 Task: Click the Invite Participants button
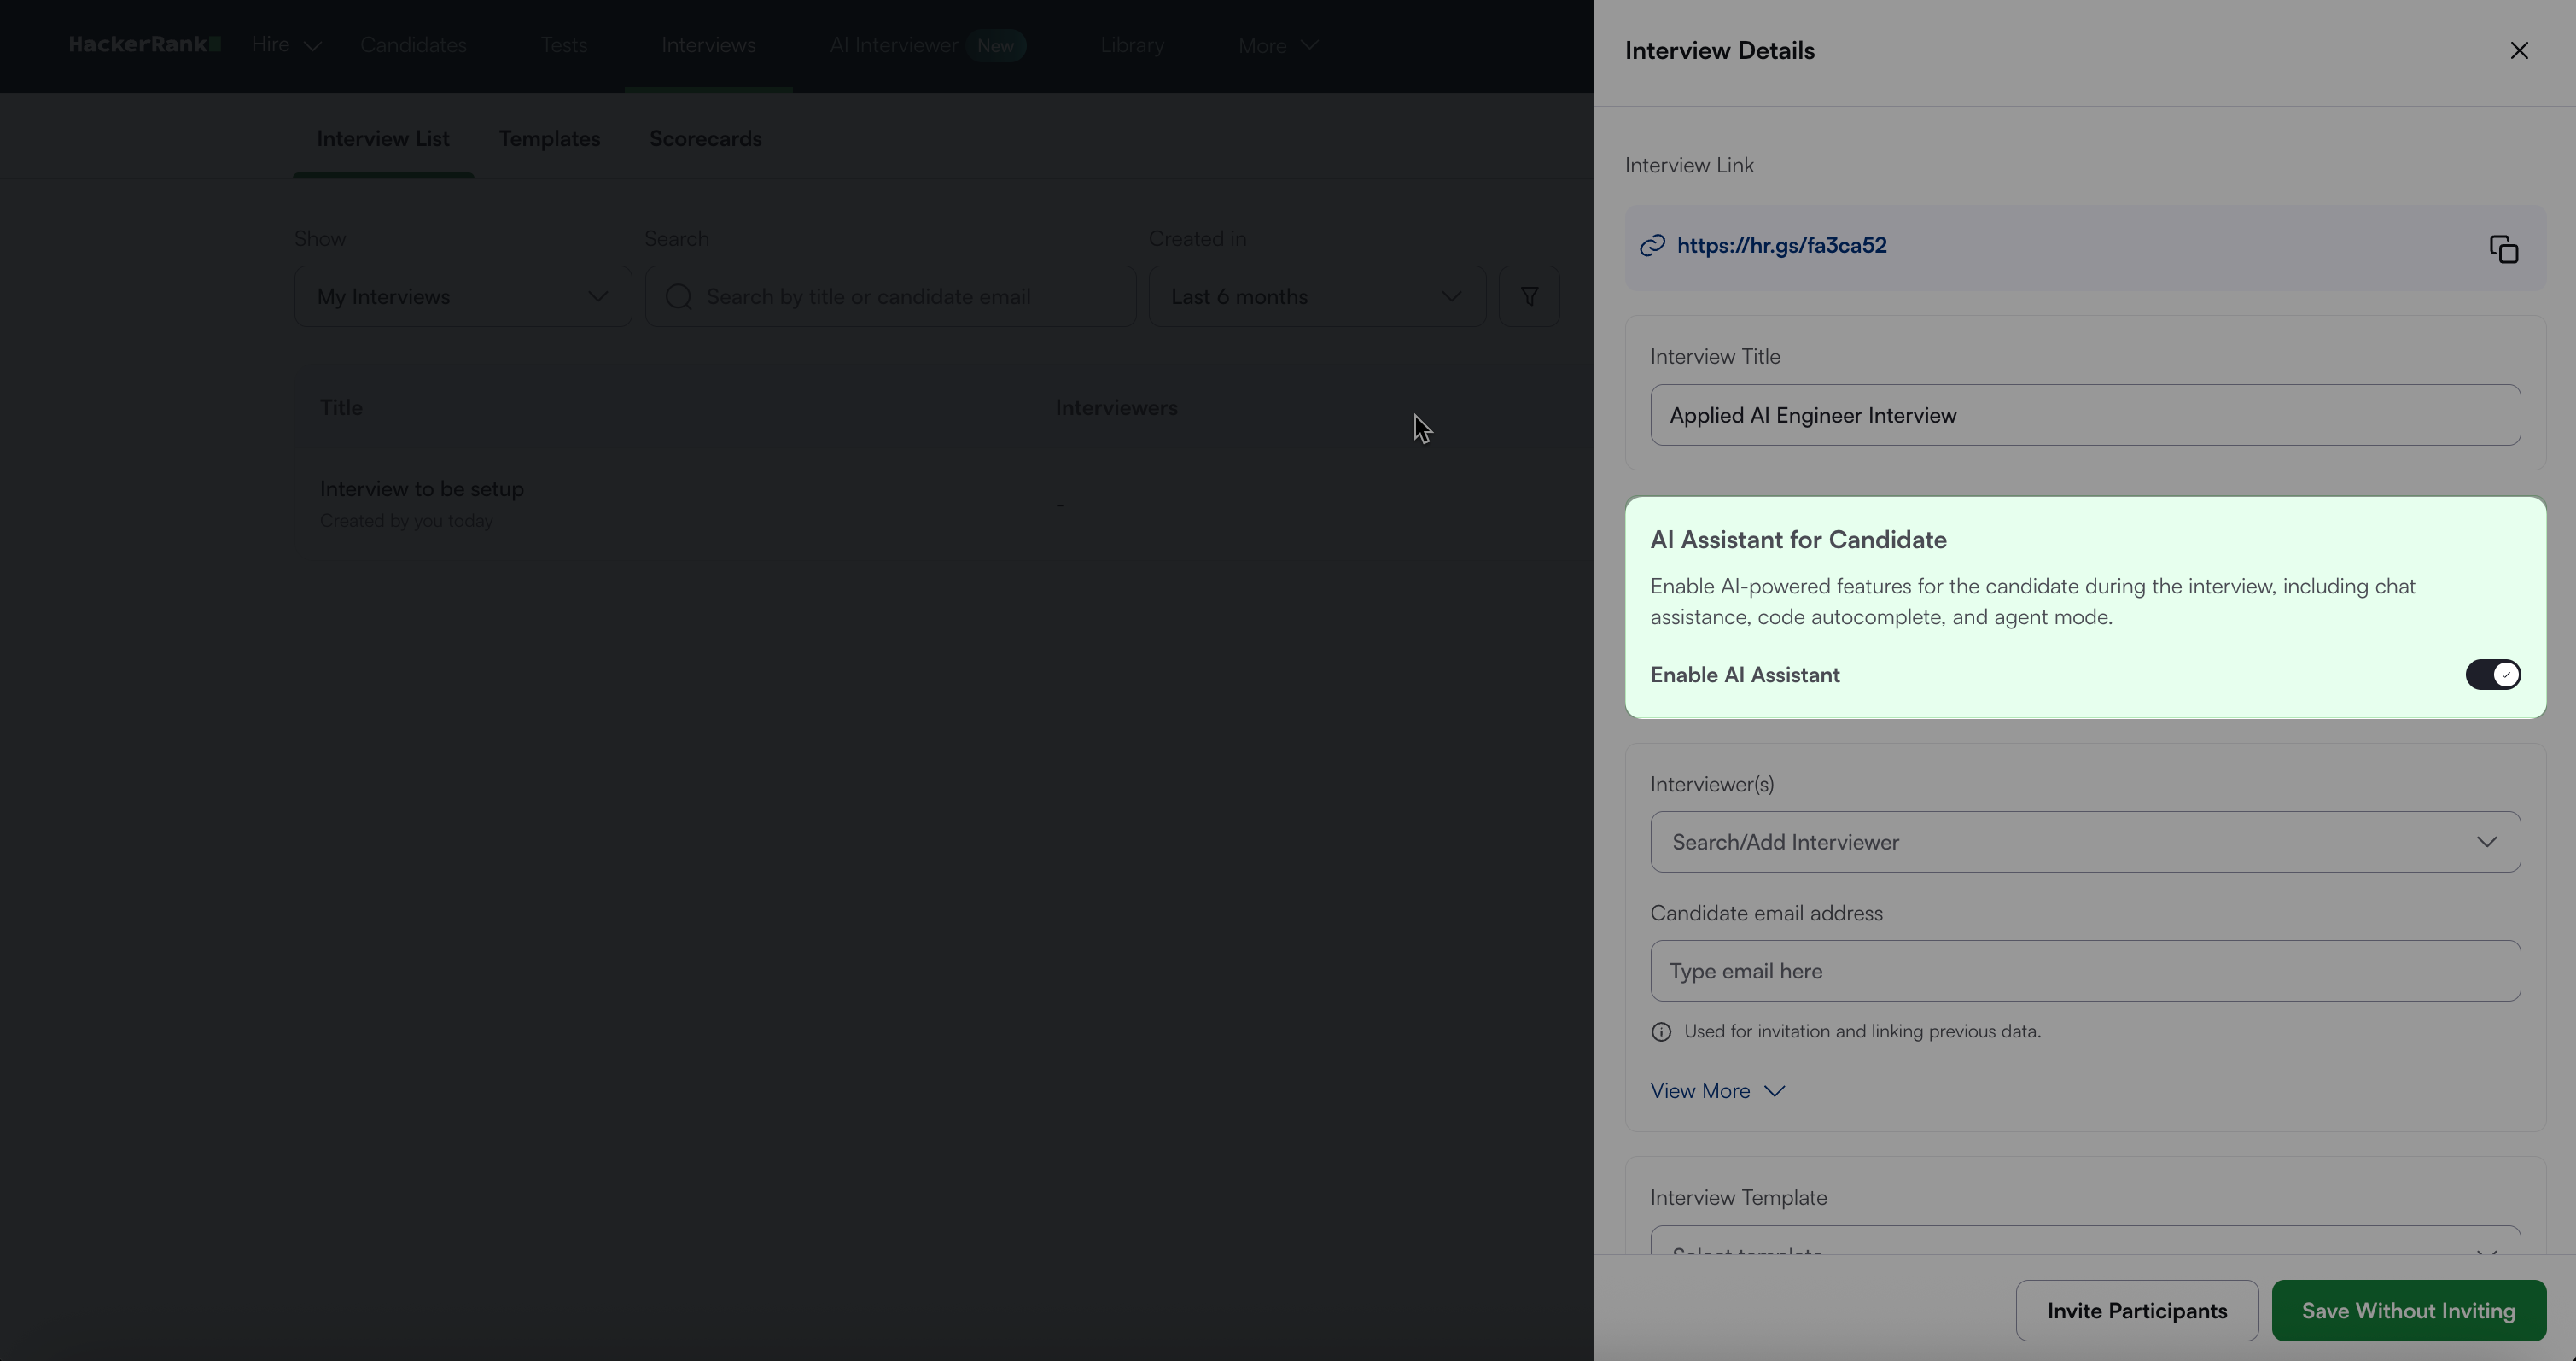pyautogui.click(x=2136, y=1311)
